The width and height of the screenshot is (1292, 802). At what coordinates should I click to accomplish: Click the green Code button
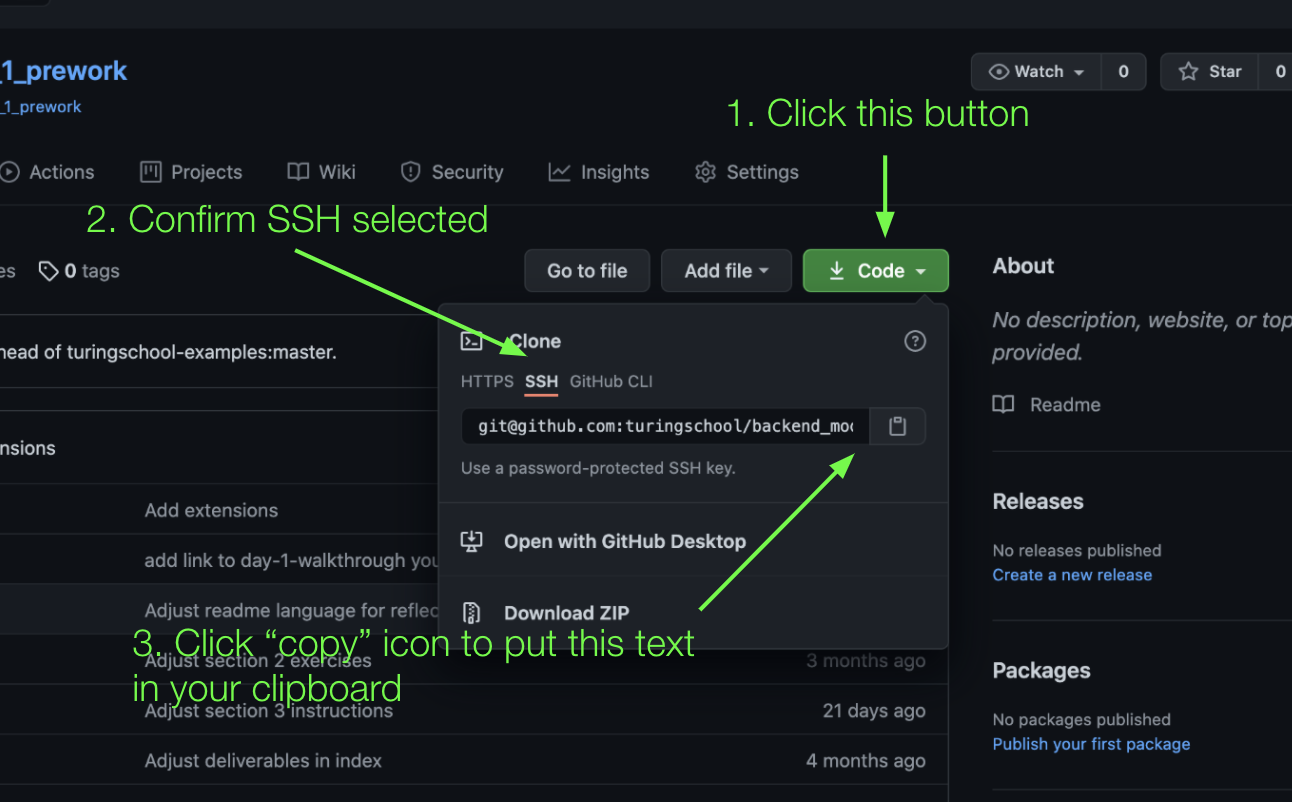875,270
